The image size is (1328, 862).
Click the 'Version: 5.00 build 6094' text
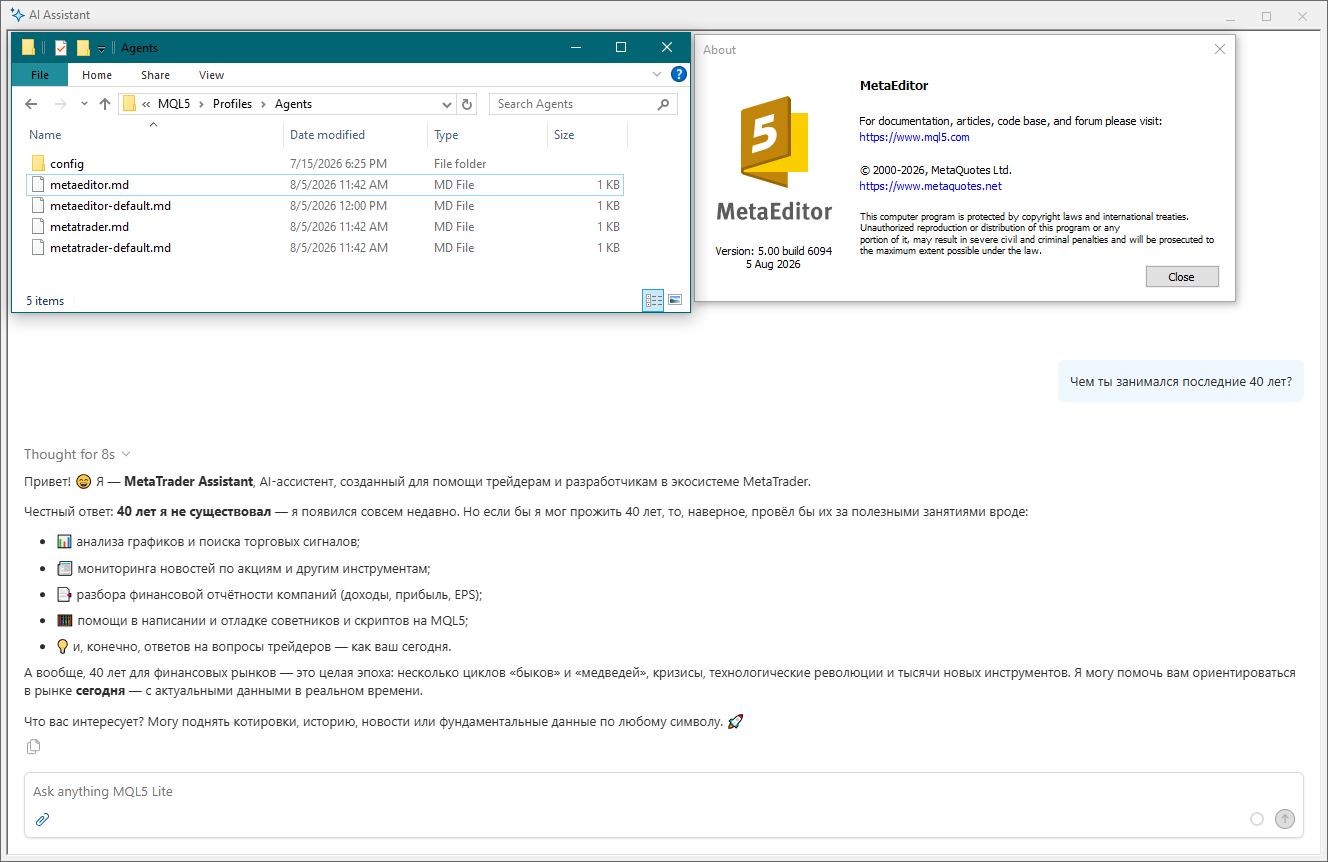pos(774,251)
